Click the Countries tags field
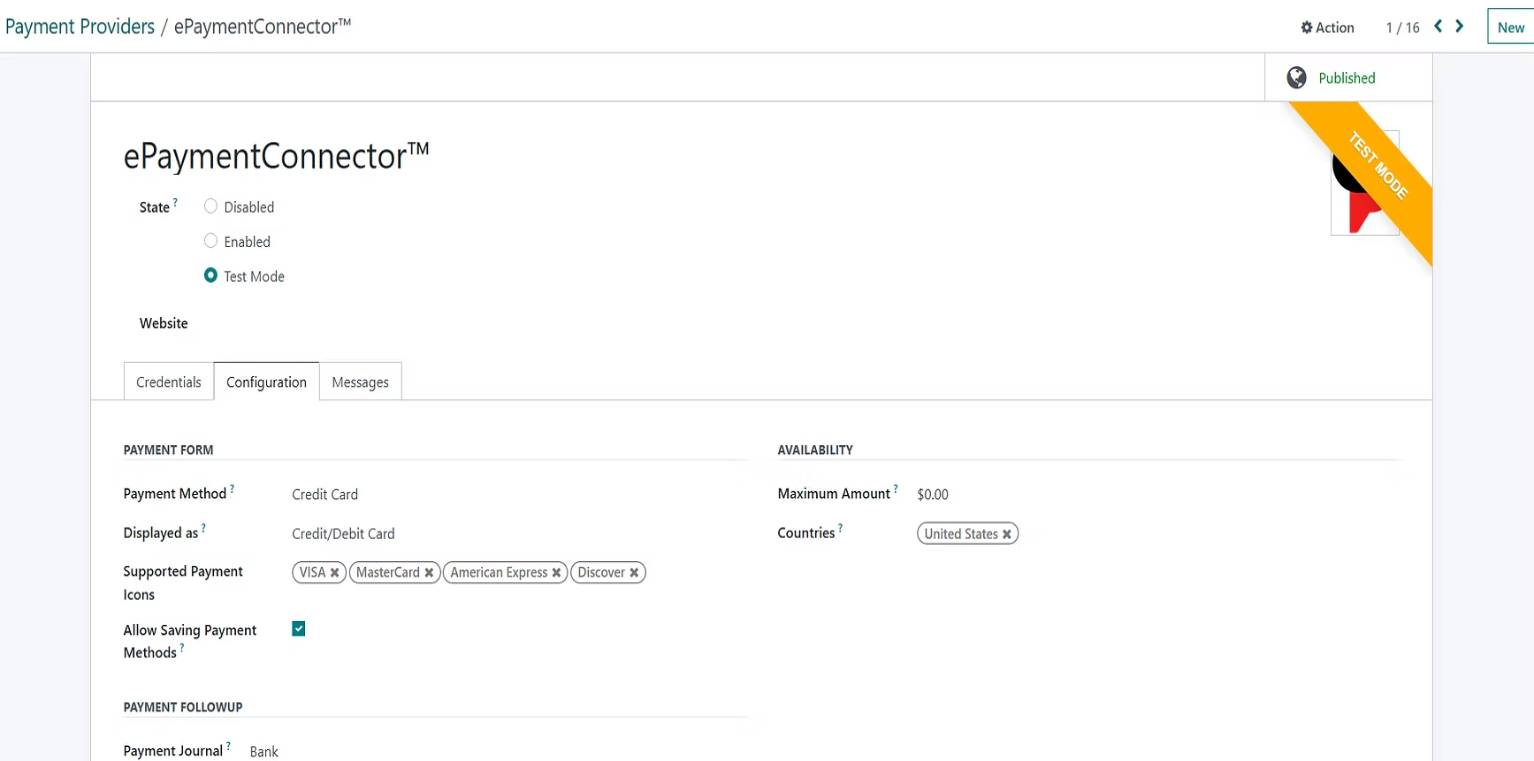Viewport: 1534px width, 761px height. pyautogui.click(x=1158, y=534)
